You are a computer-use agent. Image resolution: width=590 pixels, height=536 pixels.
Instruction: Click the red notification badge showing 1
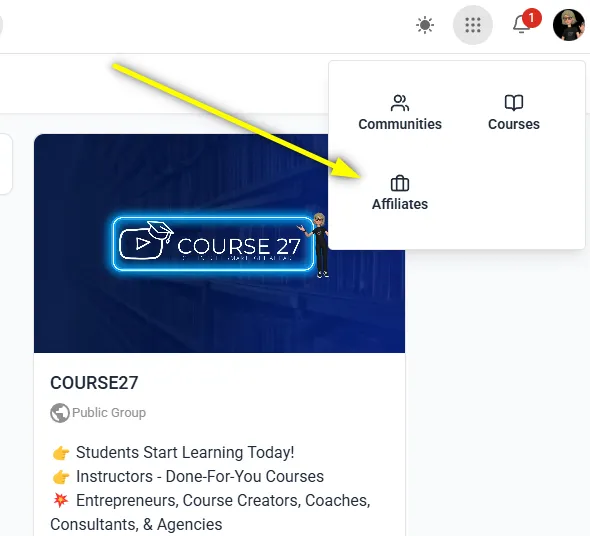(x=531, y=18)
